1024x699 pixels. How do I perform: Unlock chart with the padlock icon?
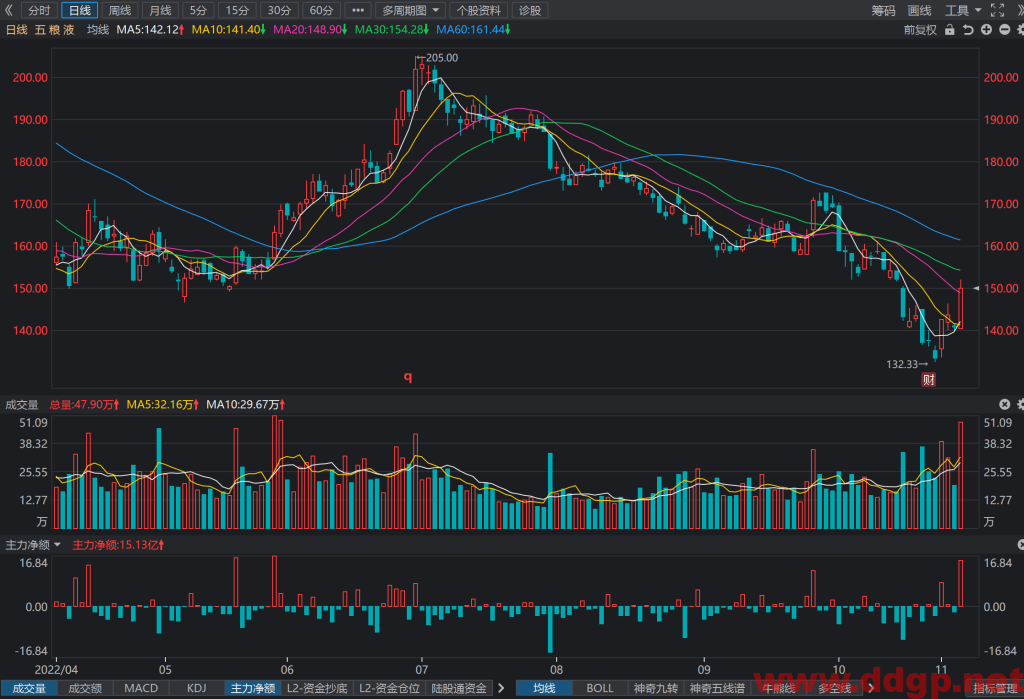point(950,29)
